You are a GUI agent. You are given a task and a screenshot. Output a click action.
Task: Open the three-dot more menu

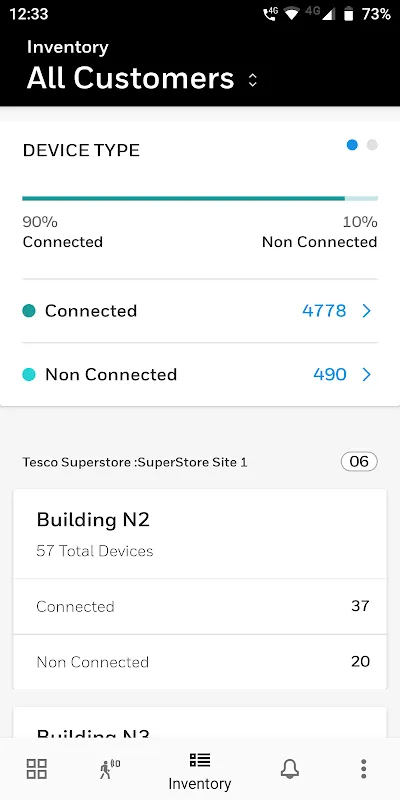click(363, 768)
